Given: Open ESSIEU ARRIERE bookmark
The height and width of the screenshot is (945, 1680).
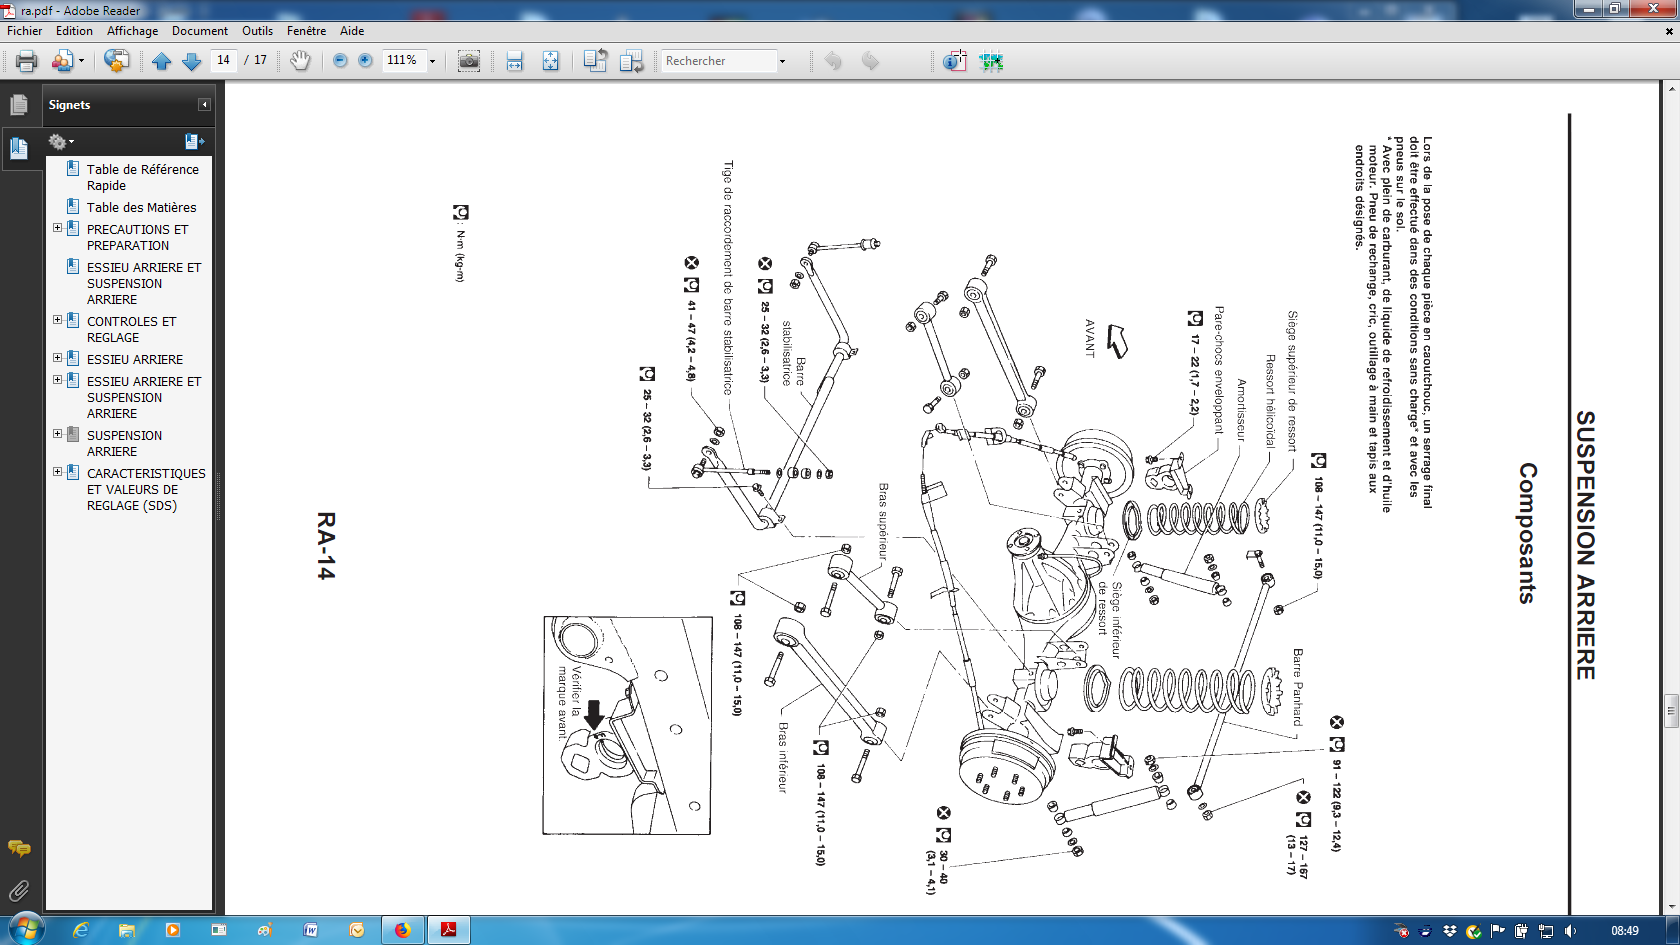Looking at the screenshot, I should [x=135, y=359].
